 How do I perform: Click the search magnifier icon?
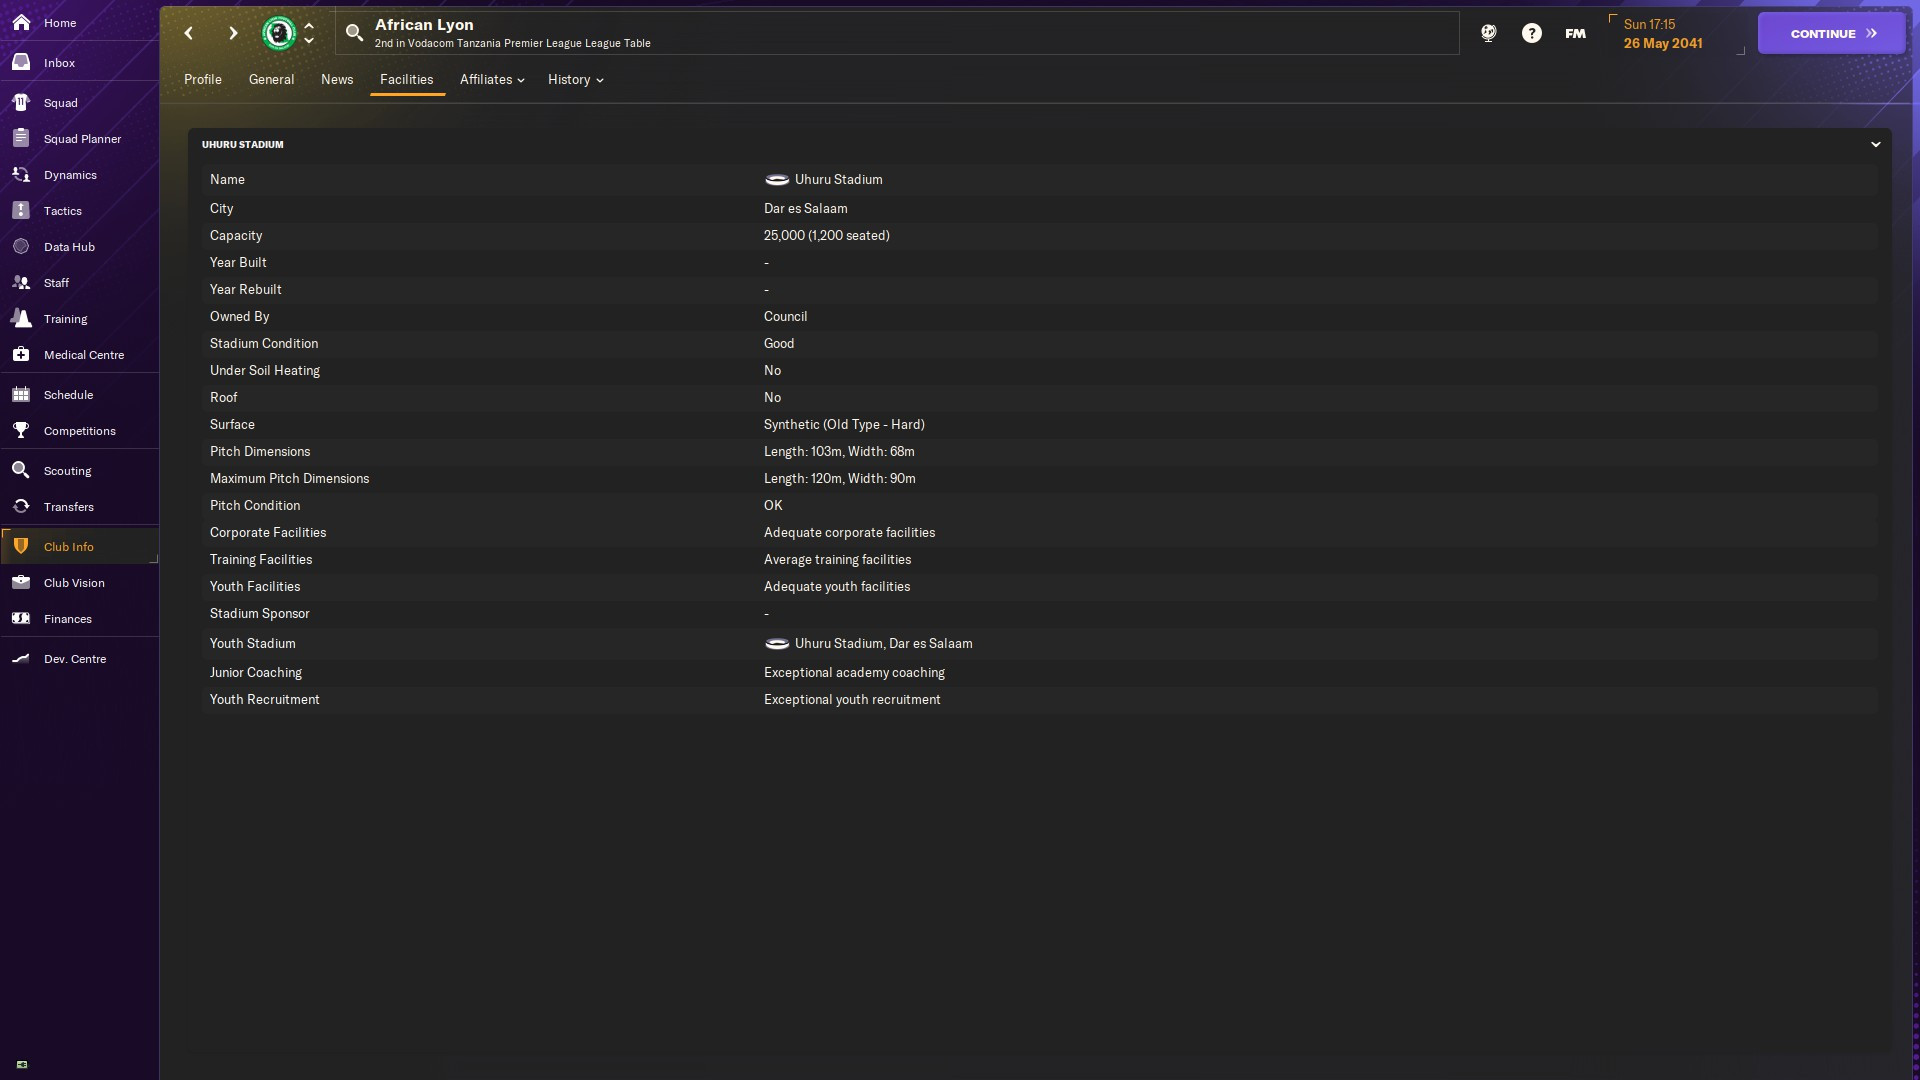354,34
